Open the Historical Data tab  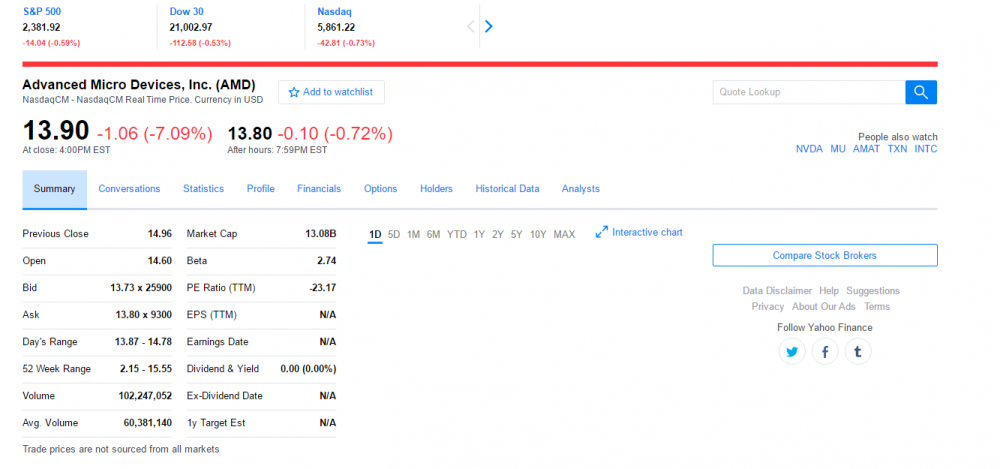coord(507,189)
